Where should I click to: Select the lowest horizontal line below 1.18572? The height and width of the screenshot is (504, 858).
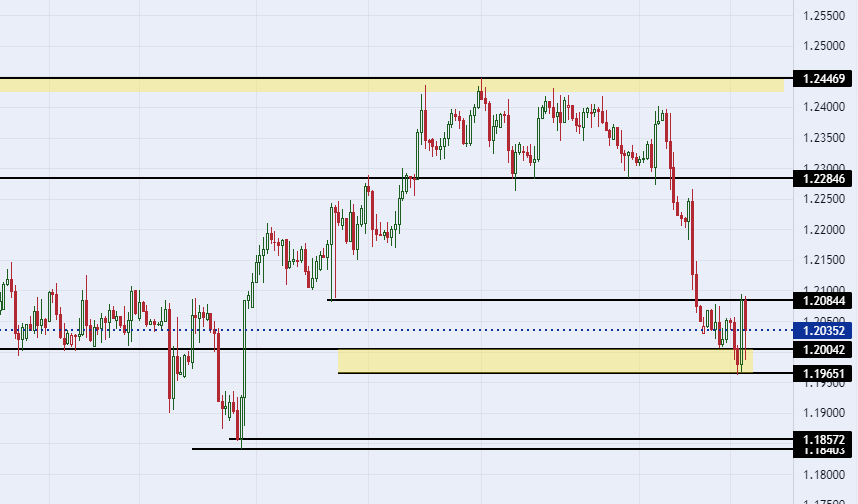click(x=492, y=449)
